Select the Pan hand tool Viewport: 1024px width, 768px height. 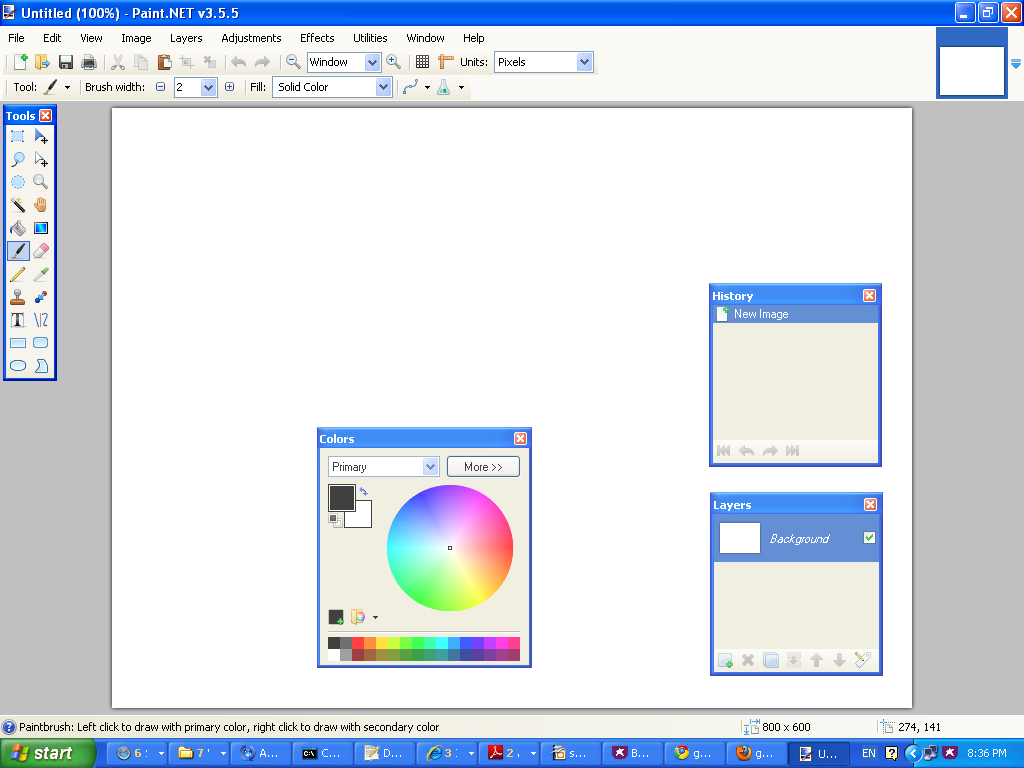pos(40,205)
